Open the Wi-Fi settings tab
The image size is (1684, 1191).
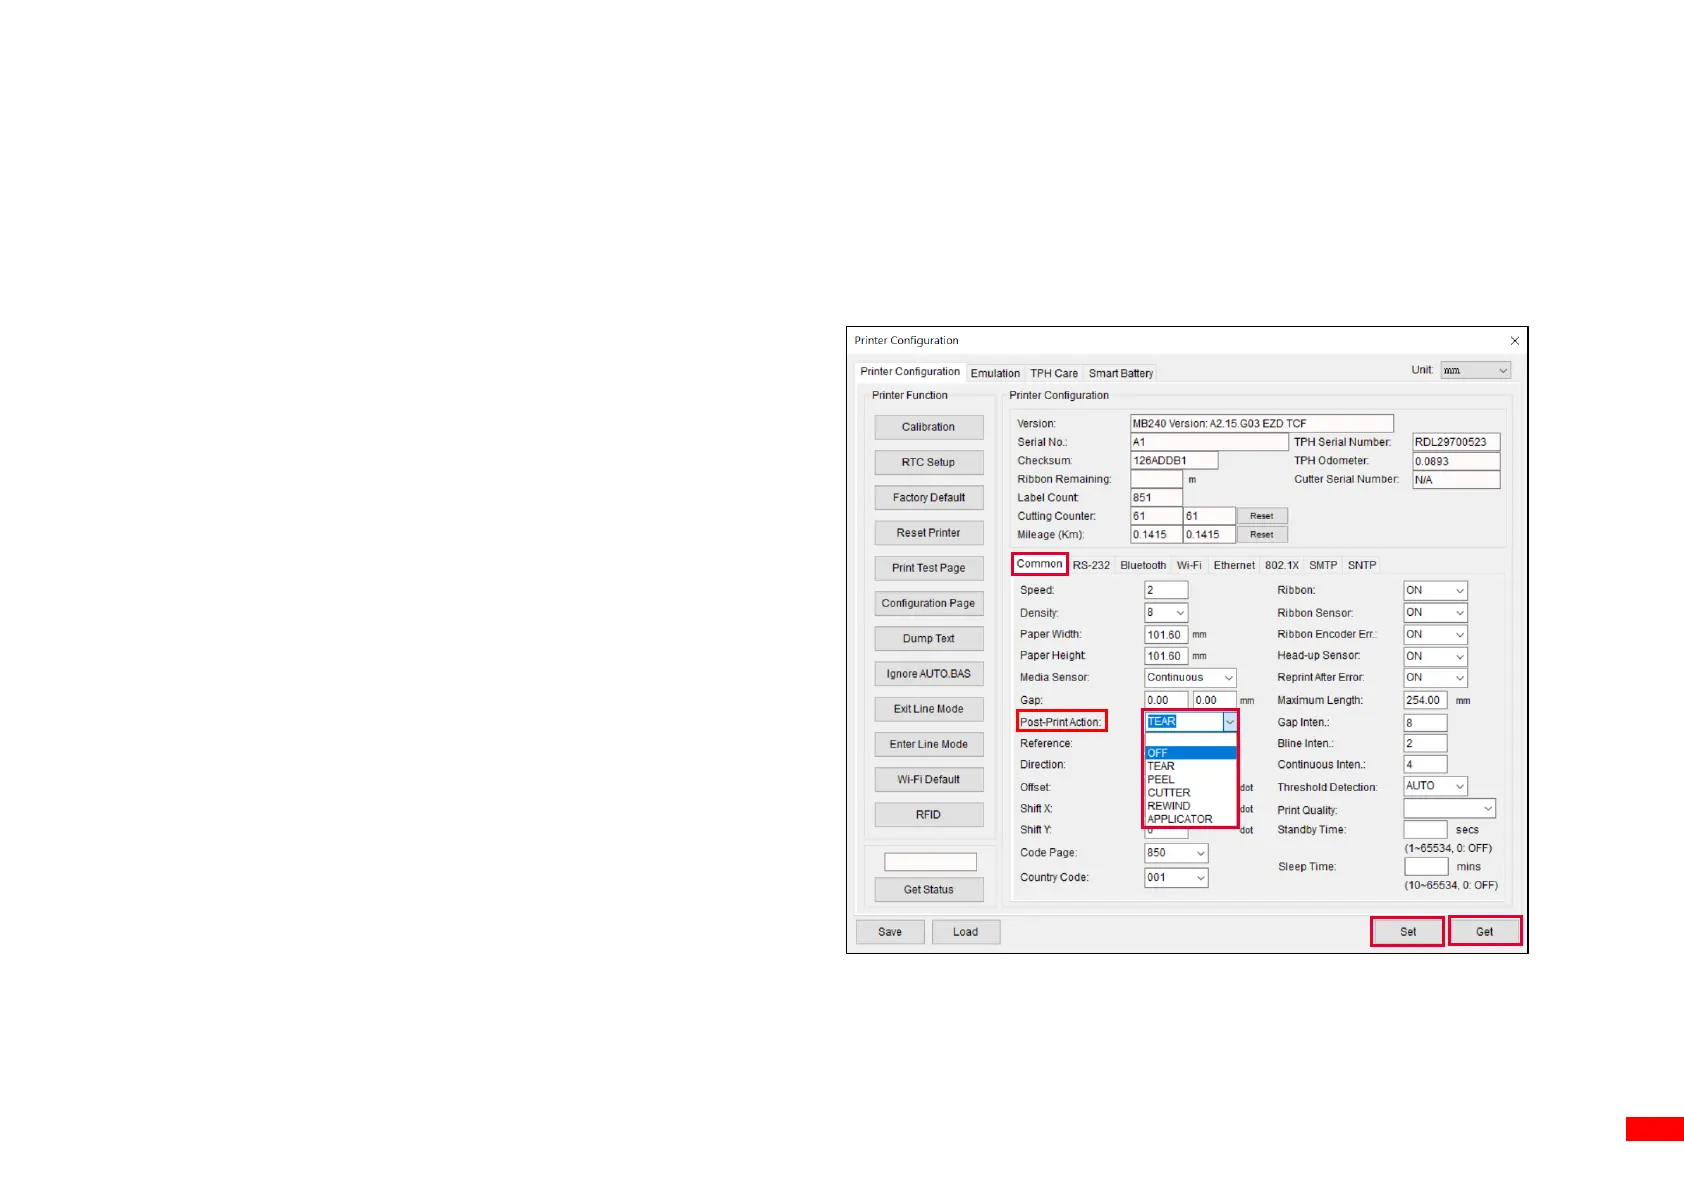click(x=1189, y=565)
